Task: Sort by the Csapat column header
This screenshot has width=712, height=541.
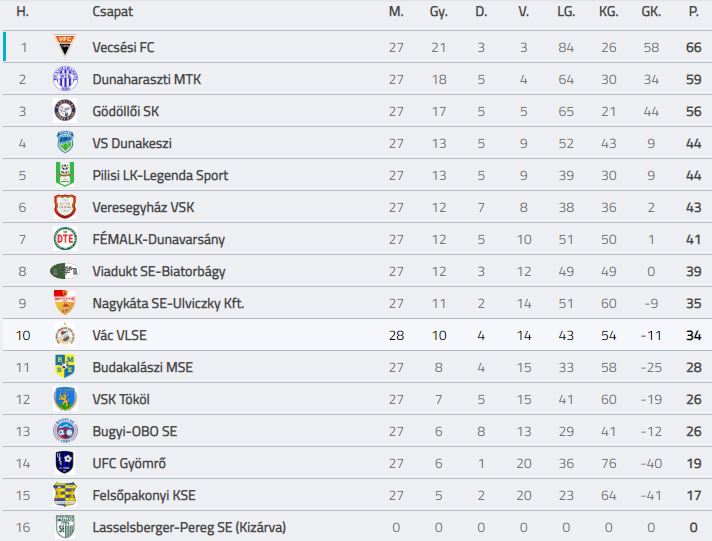Action: pyautogui.click(x=113, y=11)
